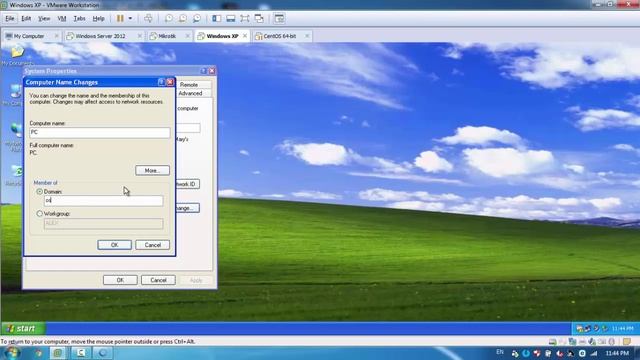
Task: Open the View menu
Action: (44, 18)
